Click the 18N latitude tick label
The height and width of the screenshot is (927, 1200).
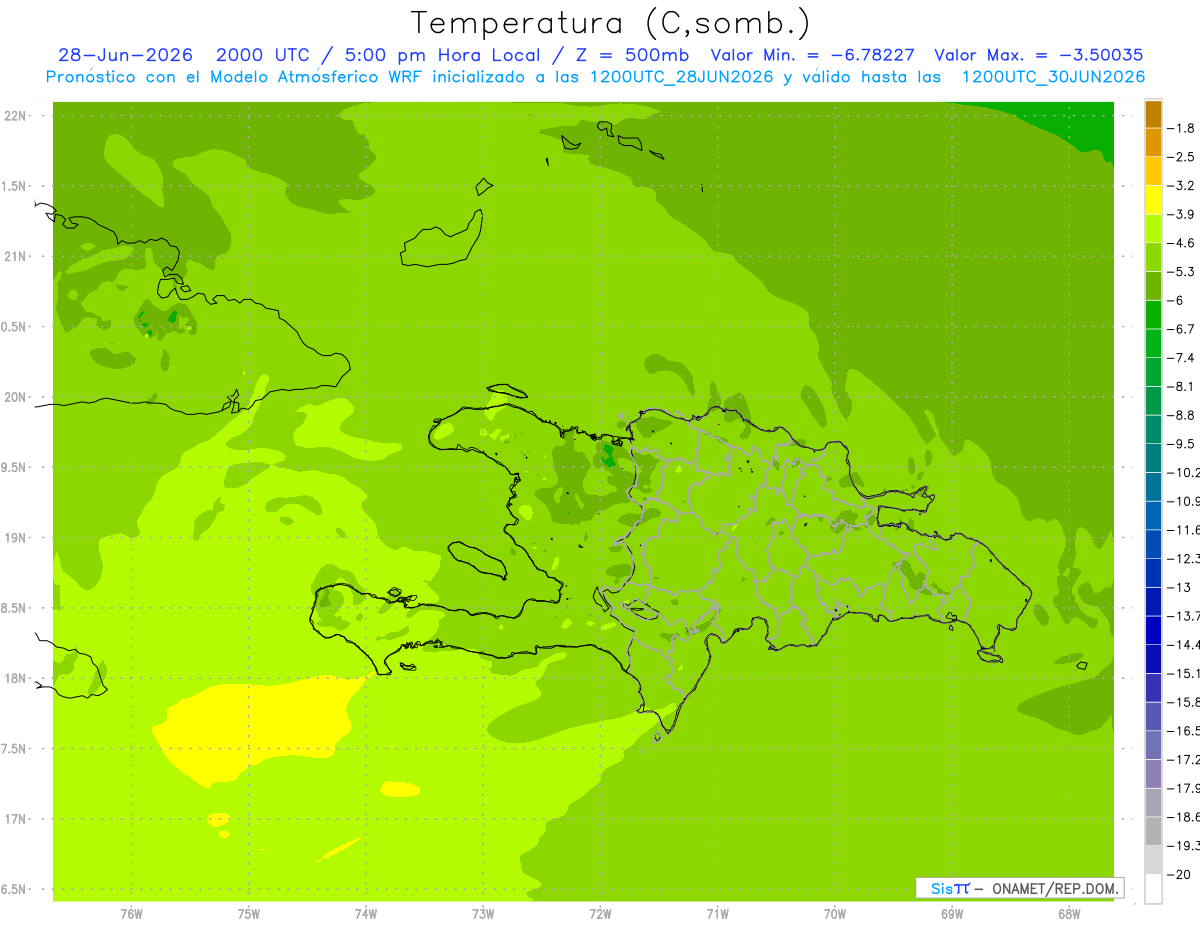point(15,678)
